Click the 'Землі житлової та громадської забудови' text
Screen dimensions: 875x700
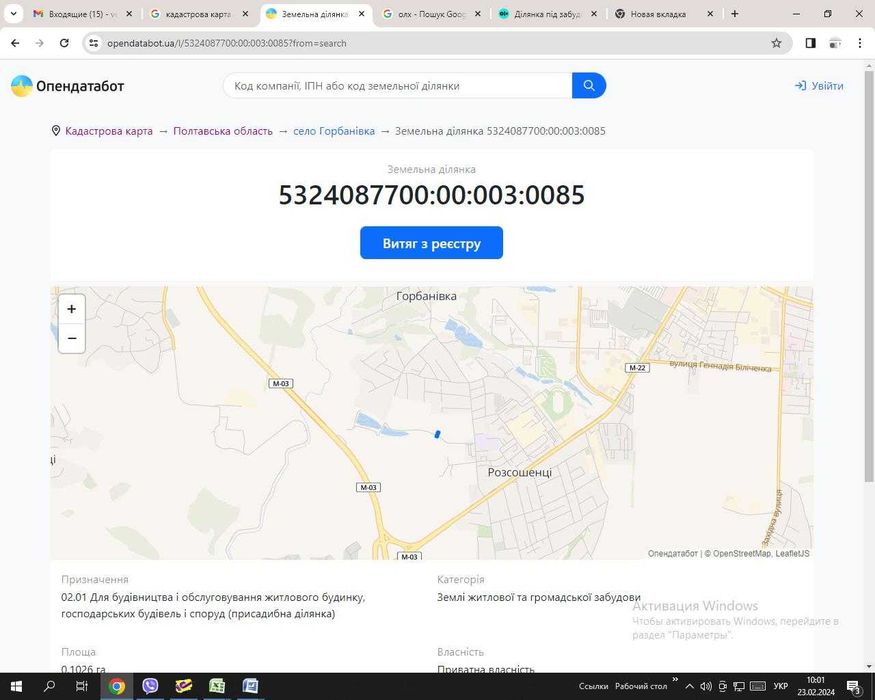point(539,597)
